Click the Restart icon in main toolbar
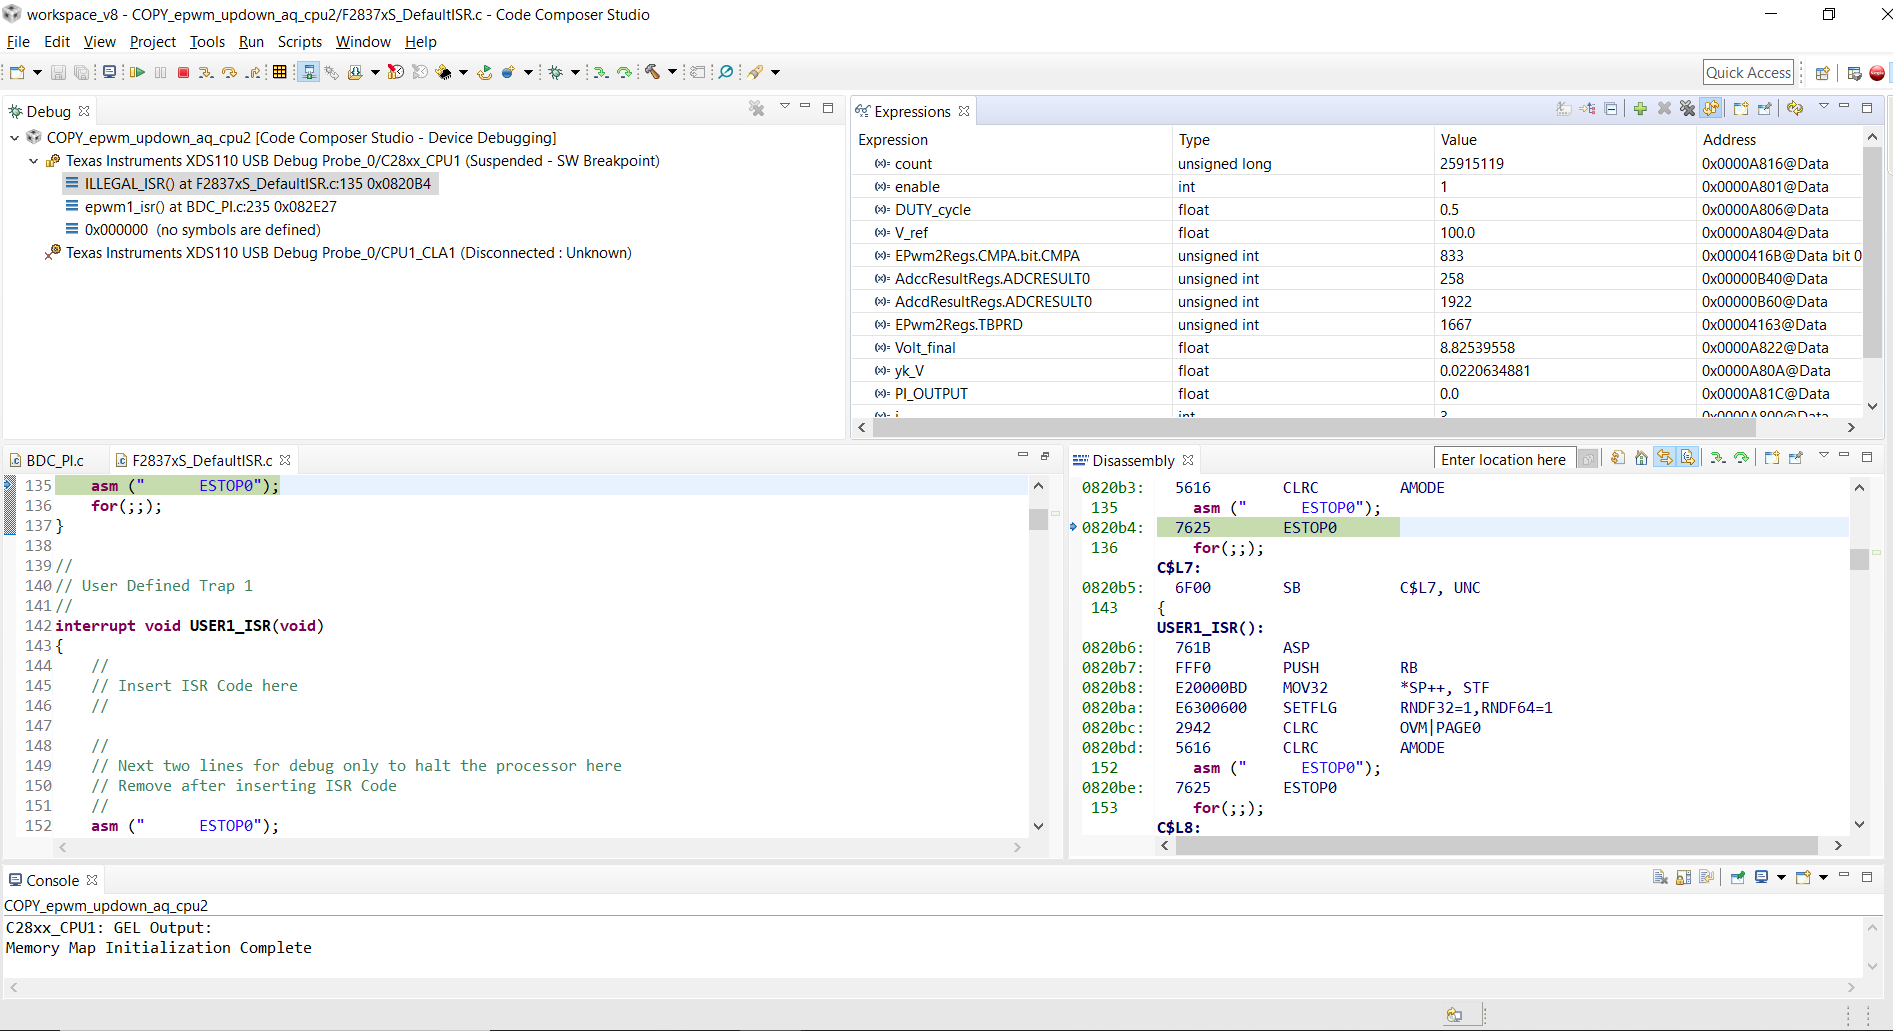This screenshot has height=1031, width=1893. click(x=484, y=72)
